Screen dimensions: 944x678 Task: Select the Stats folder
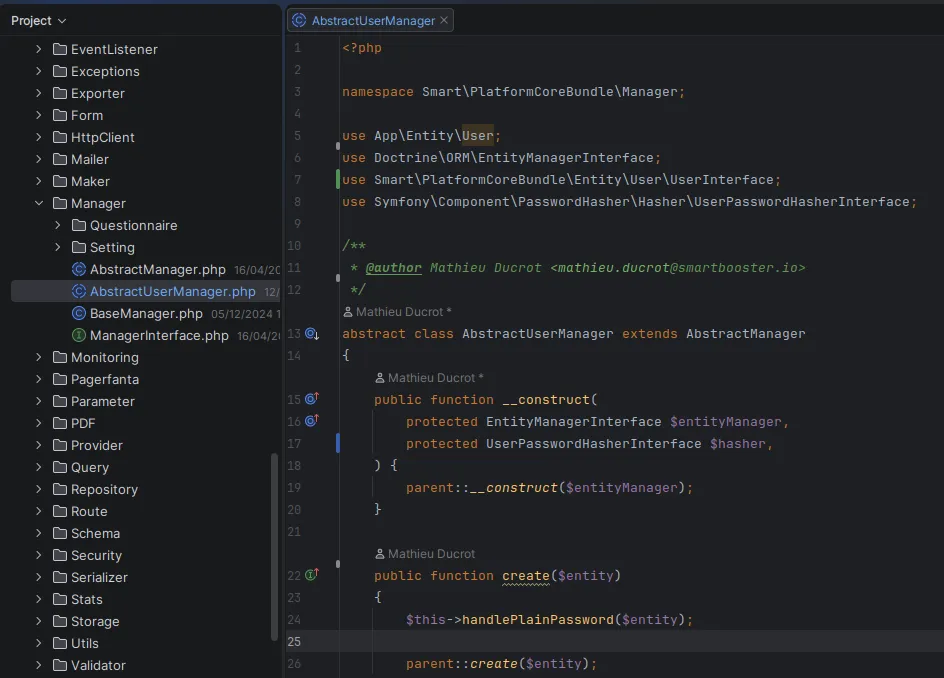pos(87,599)
